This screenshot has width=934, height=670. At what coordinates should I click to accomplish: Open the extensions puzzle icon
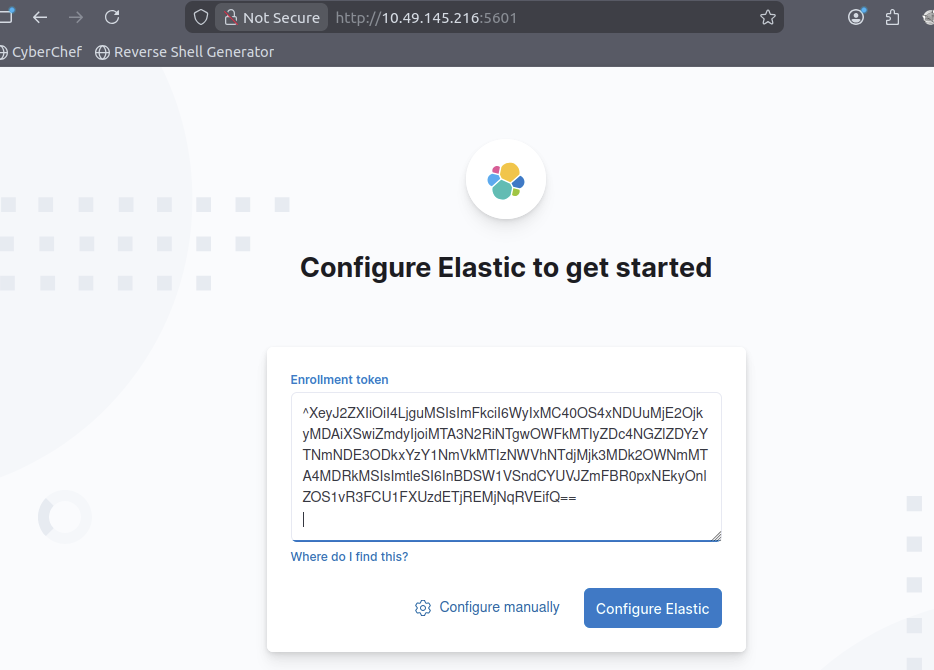pyautogui.click(x=893, y=17)
